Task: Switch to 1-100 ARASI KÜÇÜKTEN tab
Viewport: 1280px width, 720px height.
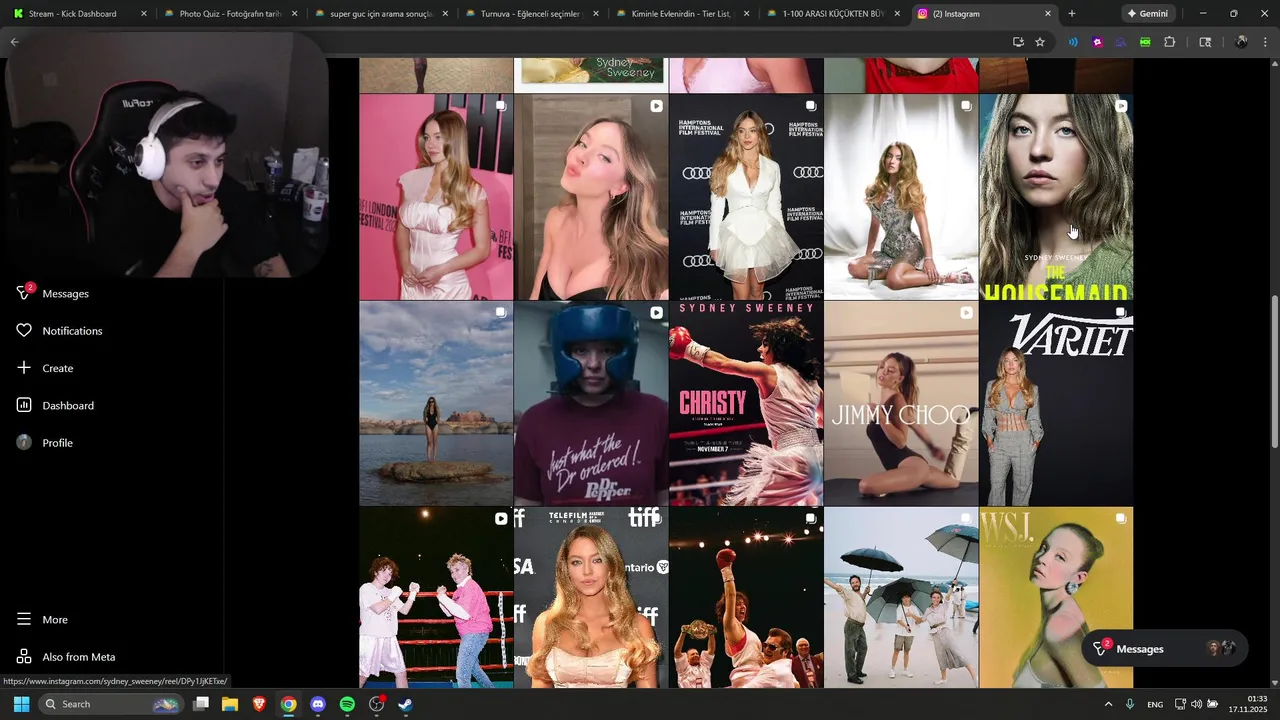Action: point(832,14)
